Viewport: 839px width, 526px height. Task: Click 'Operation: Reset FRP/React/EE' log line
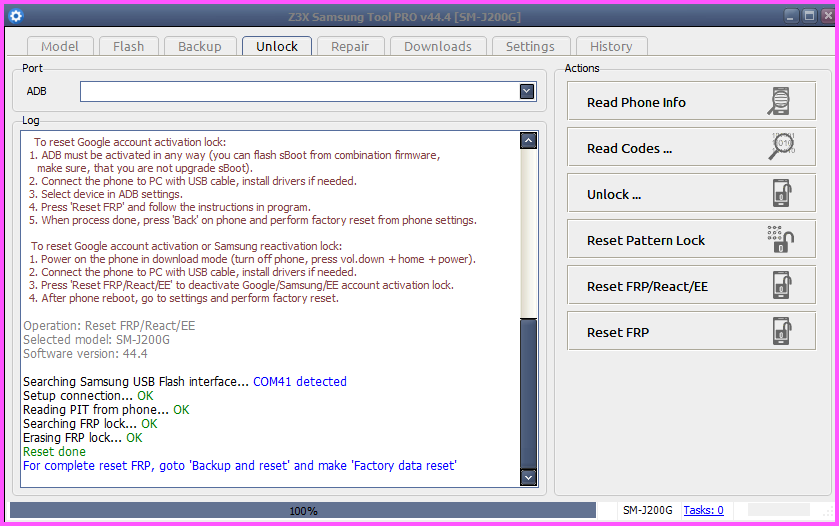point(109,326)
